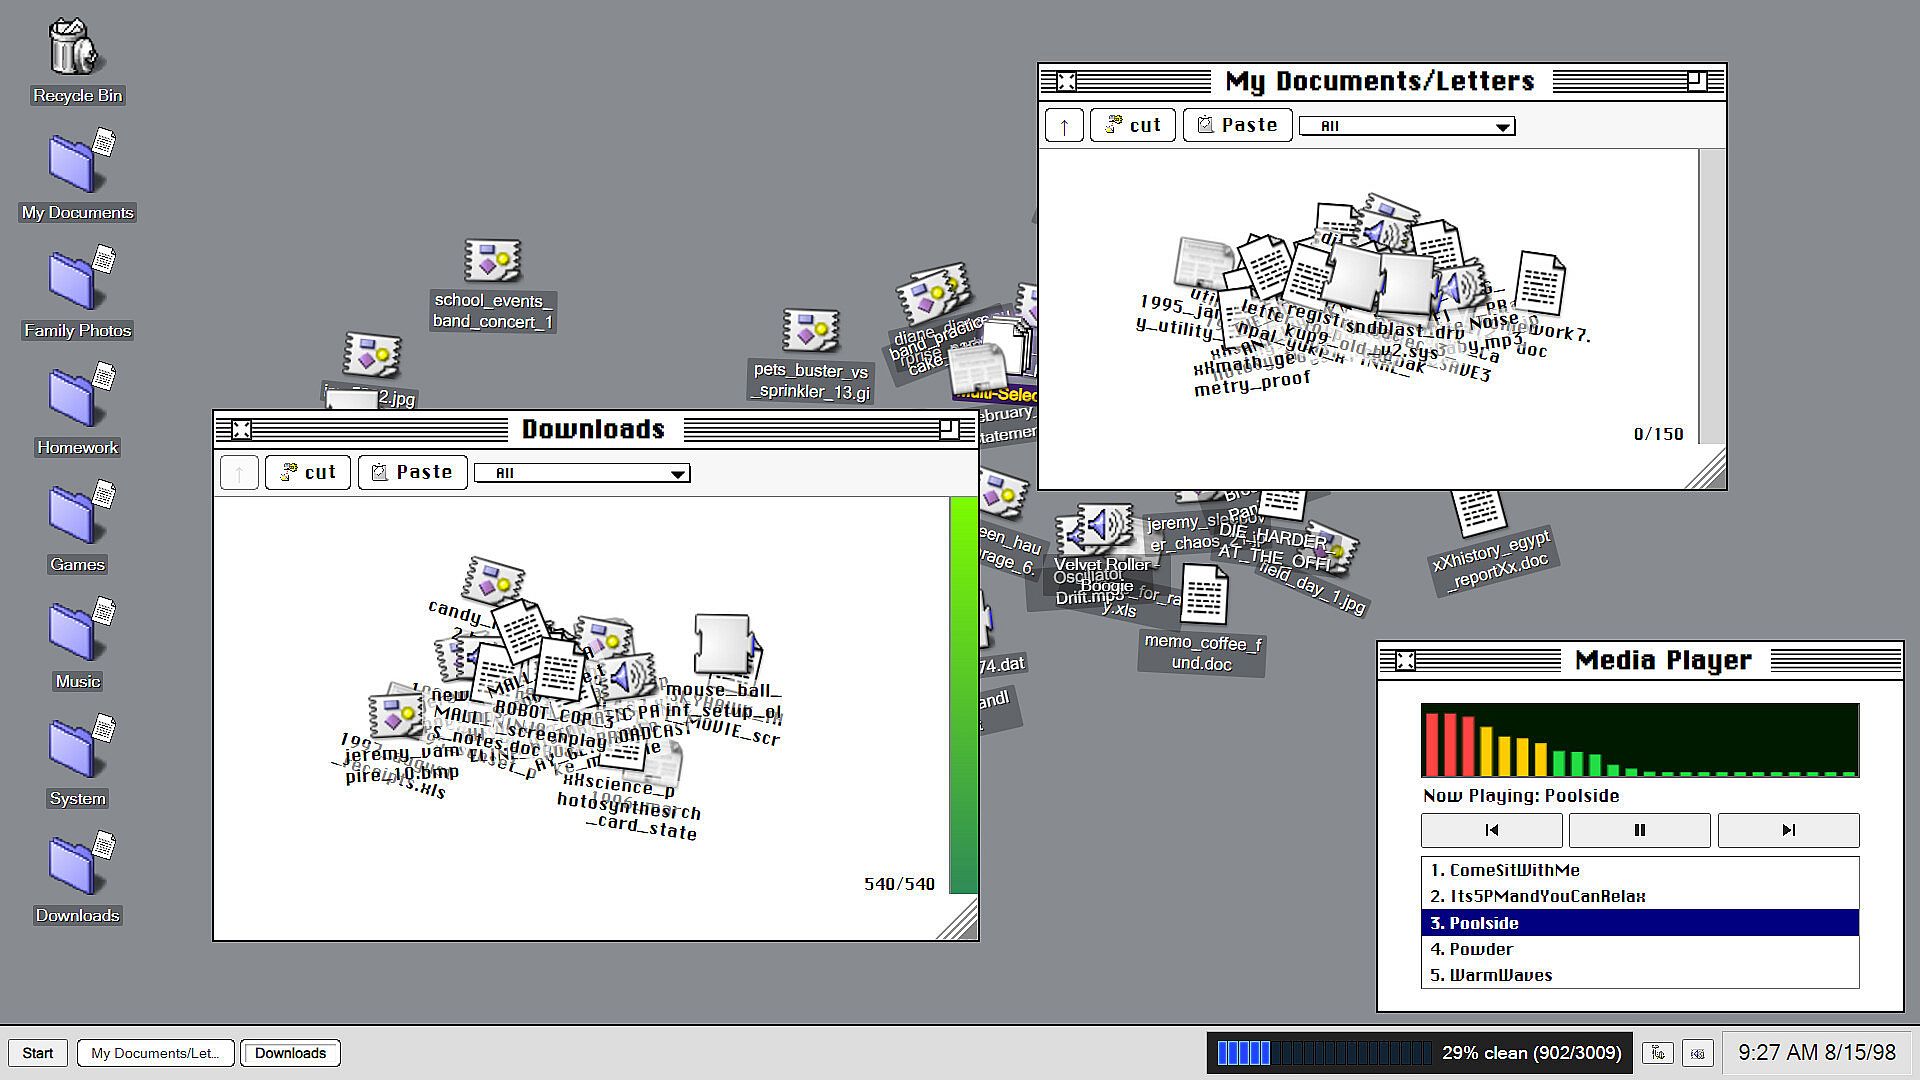Play track 4 Powder
Image resolution: width=1920 pixels, height=1080 pixels.
pyautogui.click(x=1640, y=949)
